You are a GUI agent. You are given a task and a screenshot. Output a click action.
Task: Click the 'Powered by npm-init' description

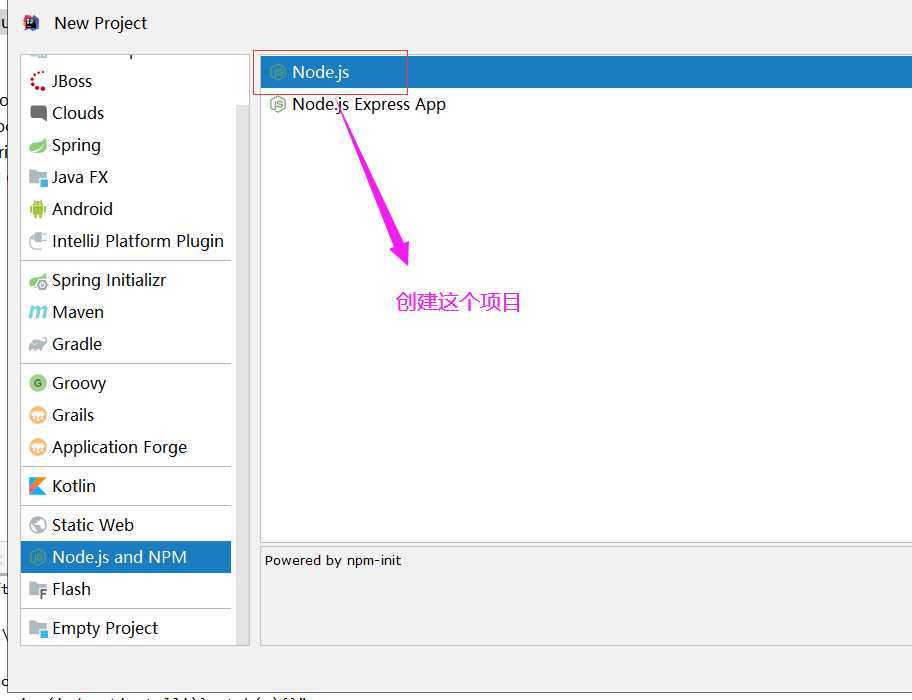333,560
